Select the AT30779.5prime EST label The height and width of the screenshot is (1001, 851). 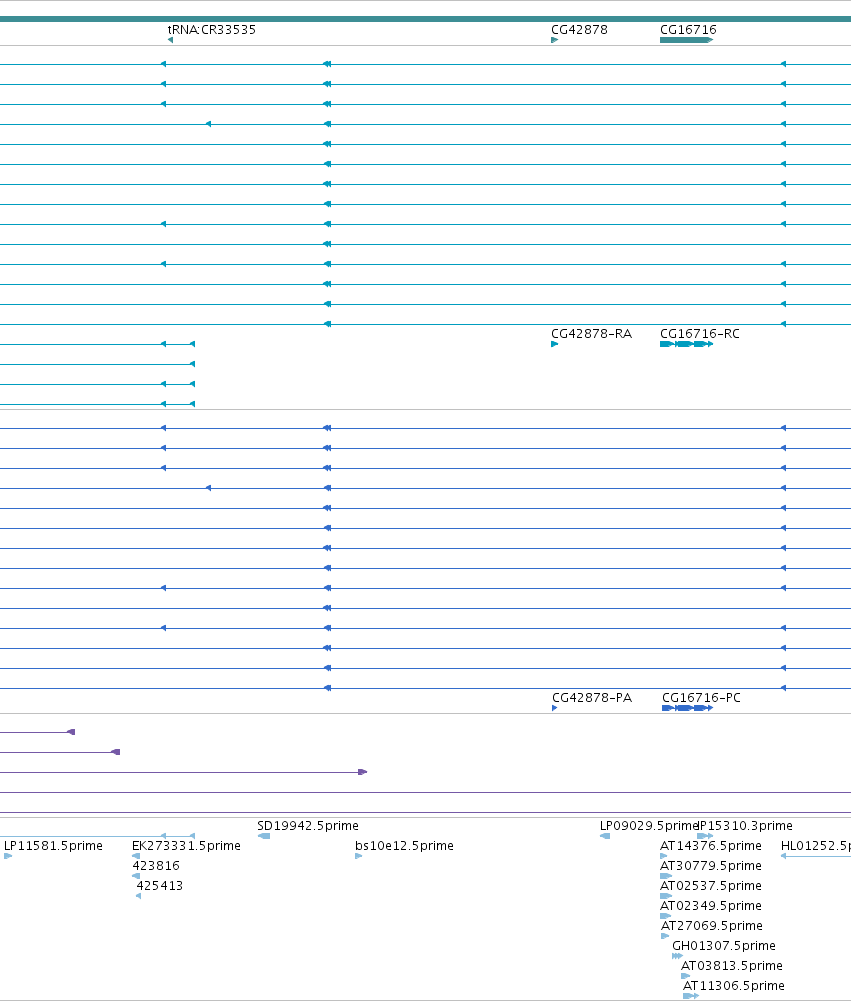[711, 865]
